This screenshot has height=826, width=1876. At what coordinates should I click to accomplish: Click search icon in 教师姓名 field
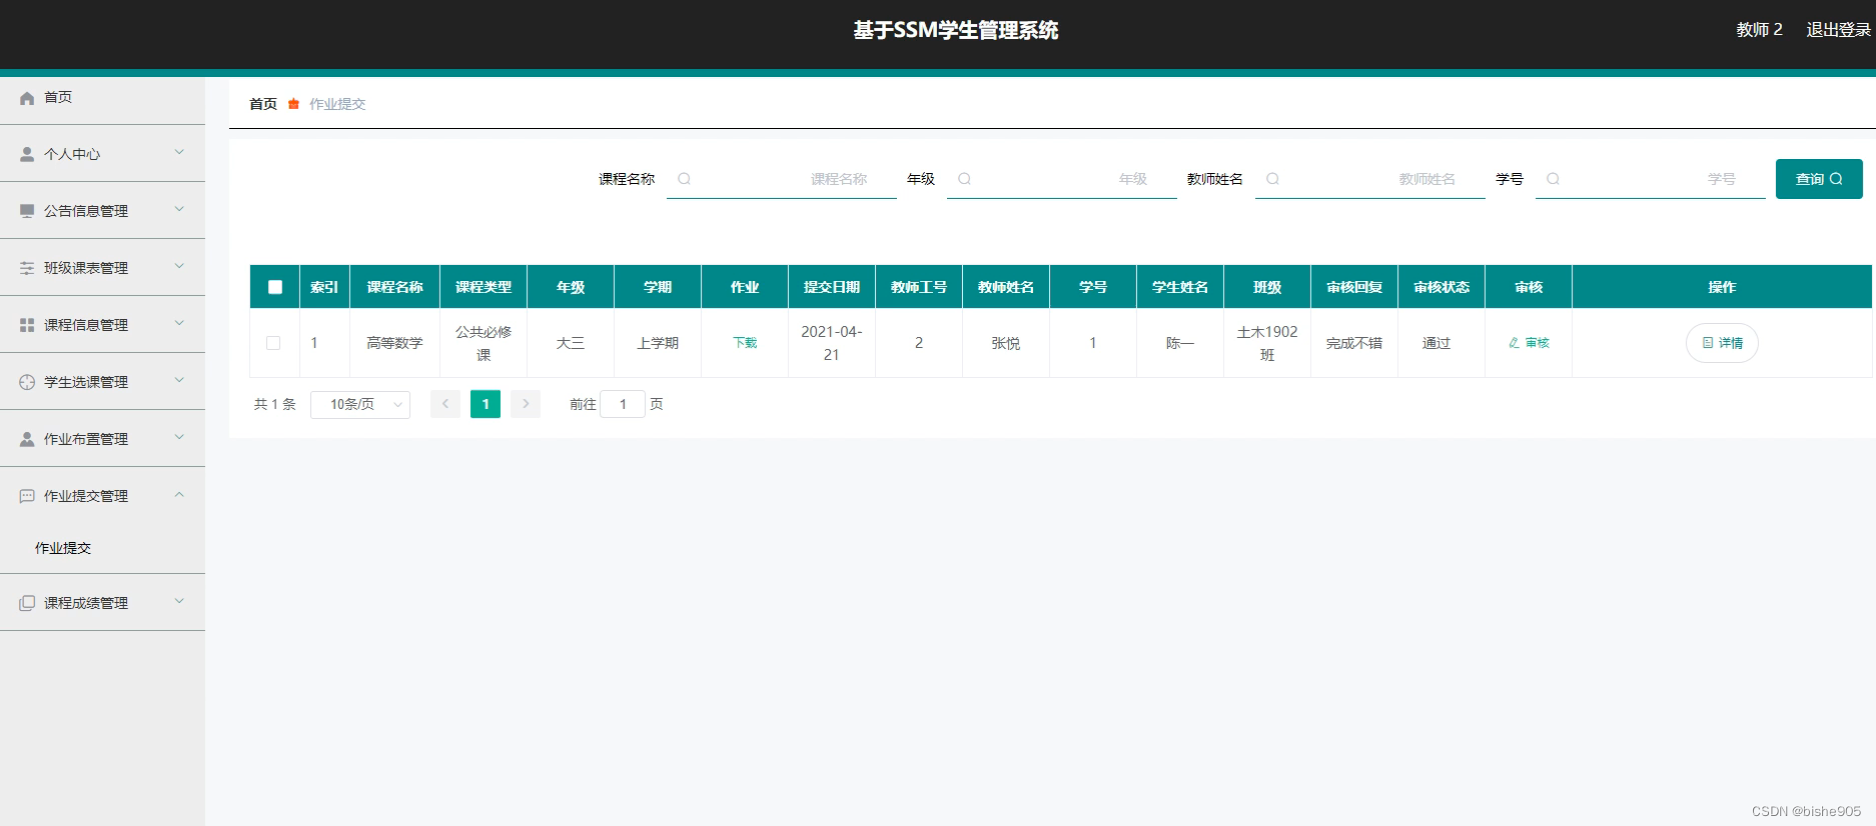1273,179
